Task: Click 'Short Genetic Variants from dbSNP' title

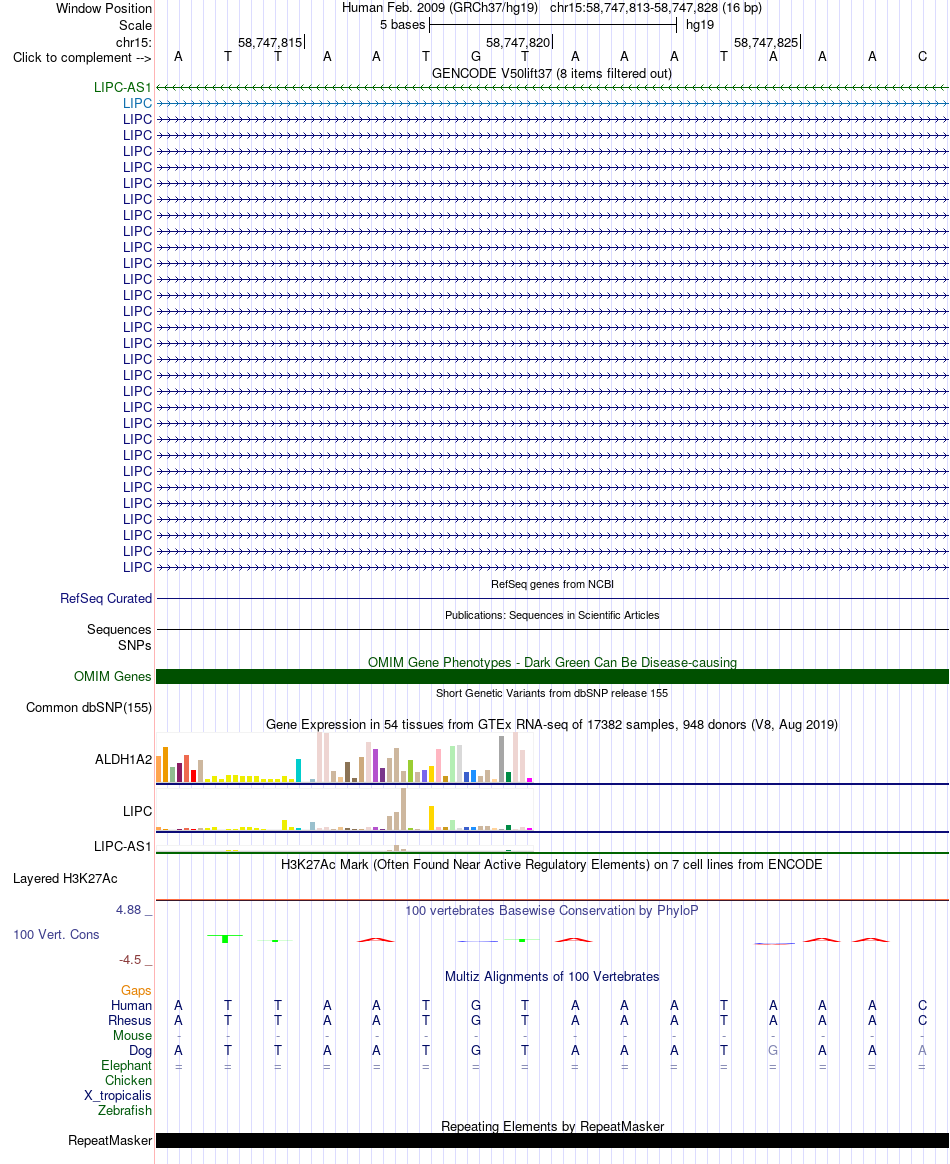Action: click(552, 693)
